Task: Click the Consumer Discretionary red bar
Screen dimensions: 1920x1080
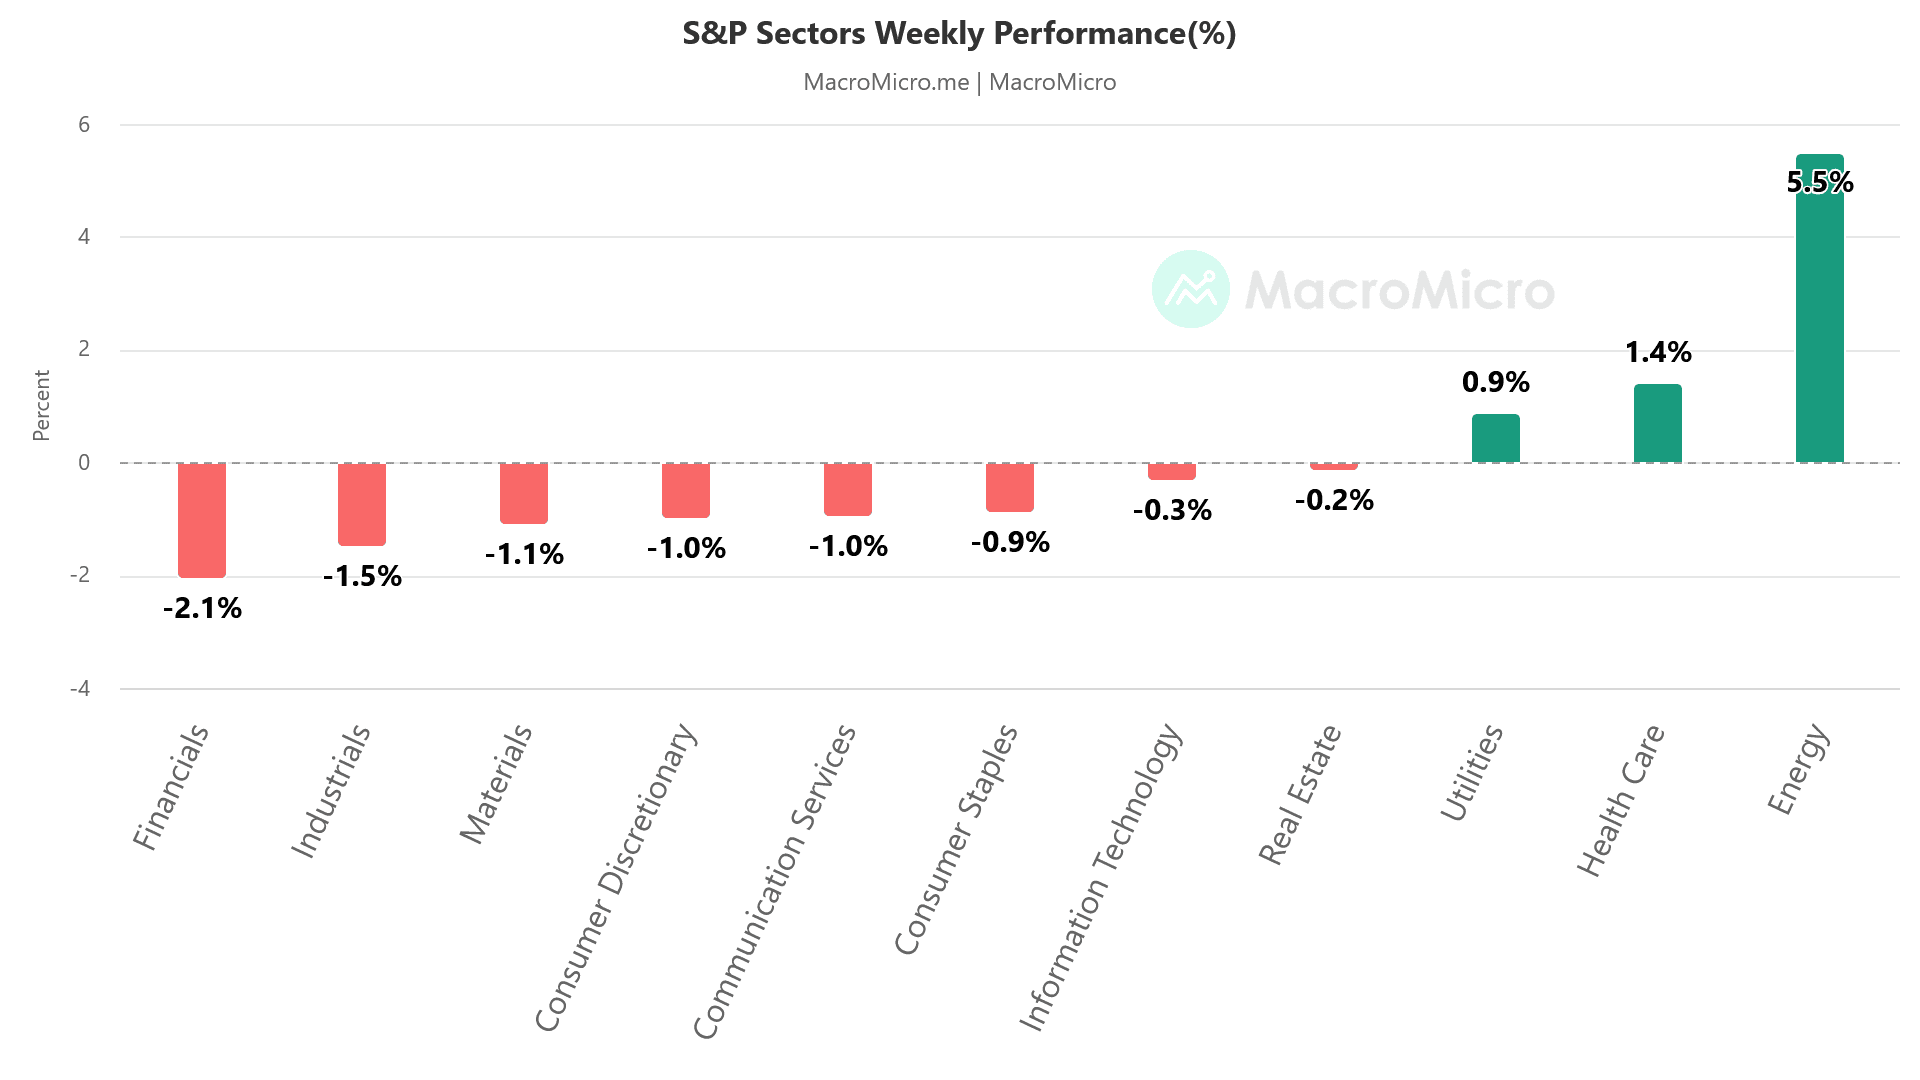Action: [x=686, y=490]
